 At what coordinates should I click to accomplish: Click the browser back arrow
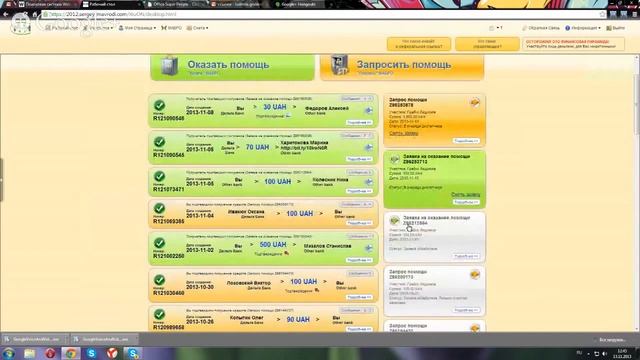coord(6,14)
